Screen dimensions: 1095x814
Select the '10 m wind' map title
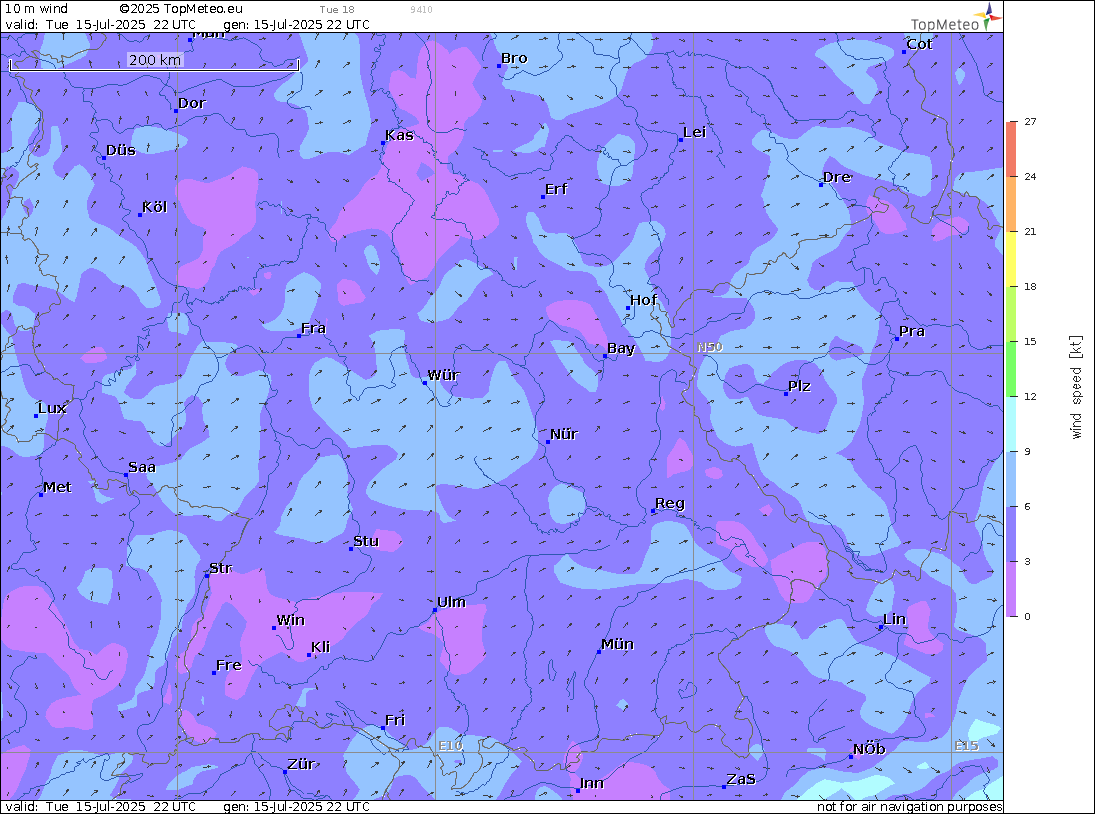pyautogui.click(x=36, y=9)
